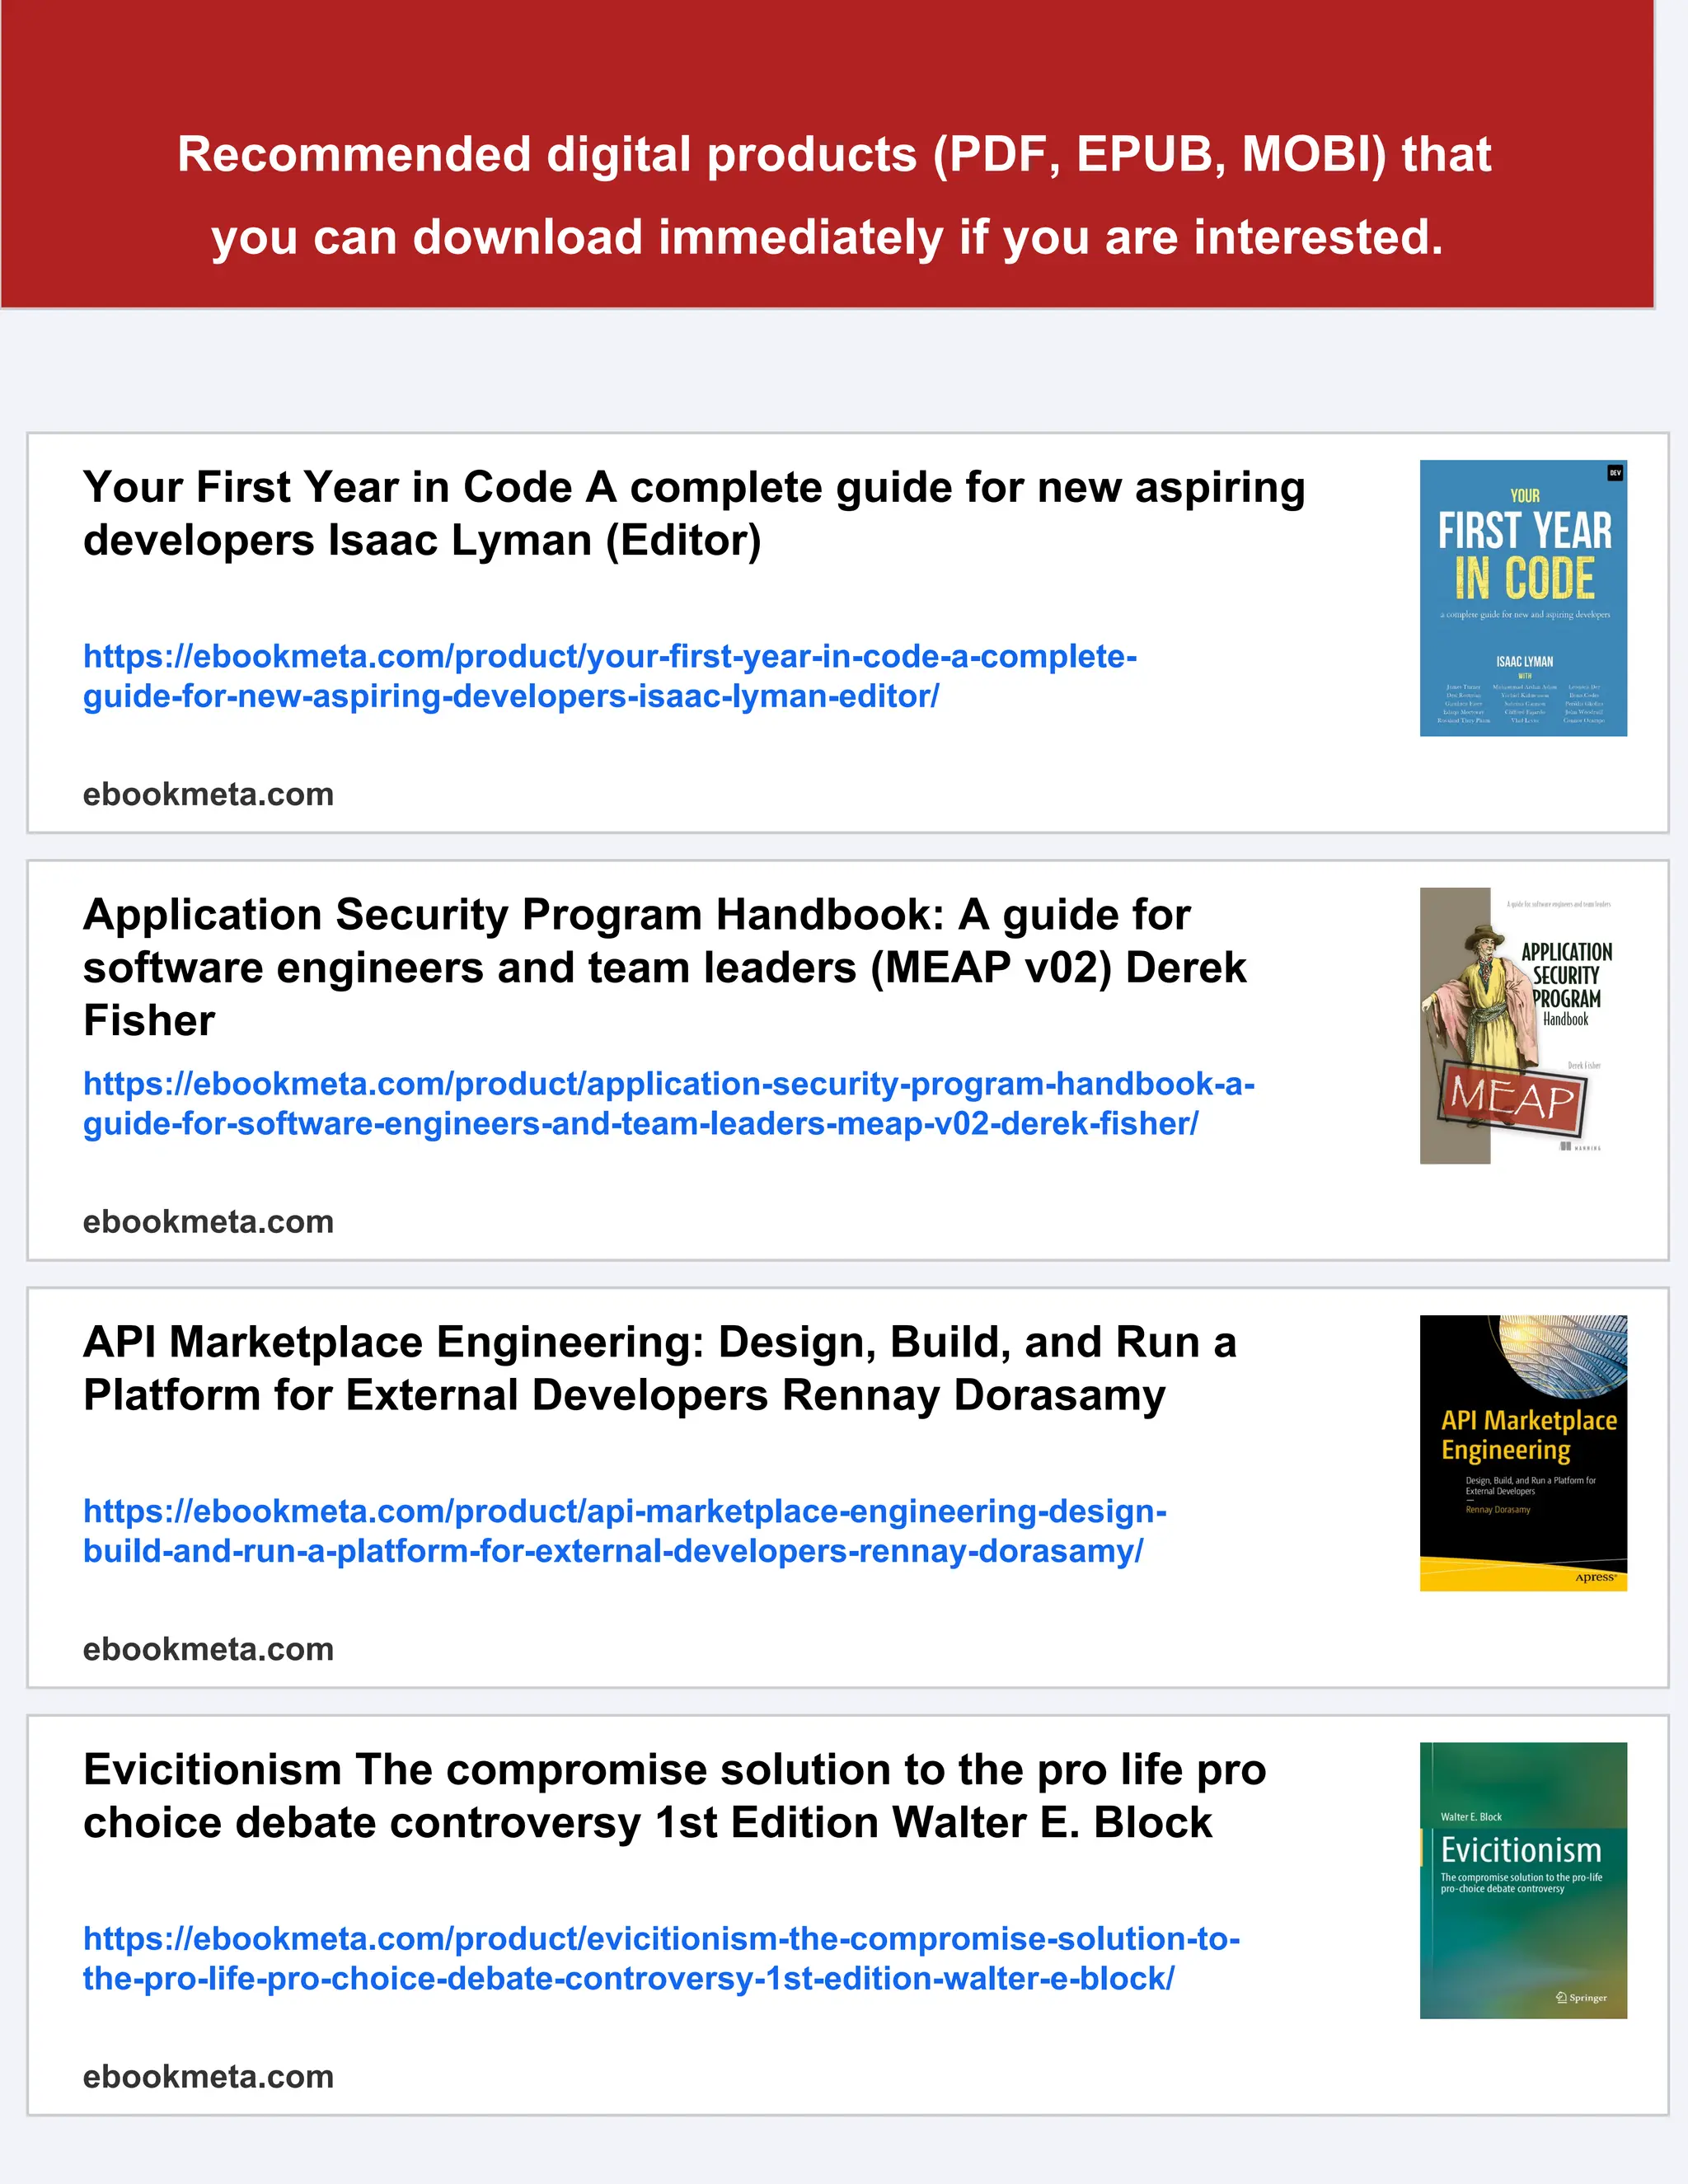The width and height of the screenshot is (1688, 2184).
Task: Open the API Marketplace Engineering product URL
Action: 625,1531
